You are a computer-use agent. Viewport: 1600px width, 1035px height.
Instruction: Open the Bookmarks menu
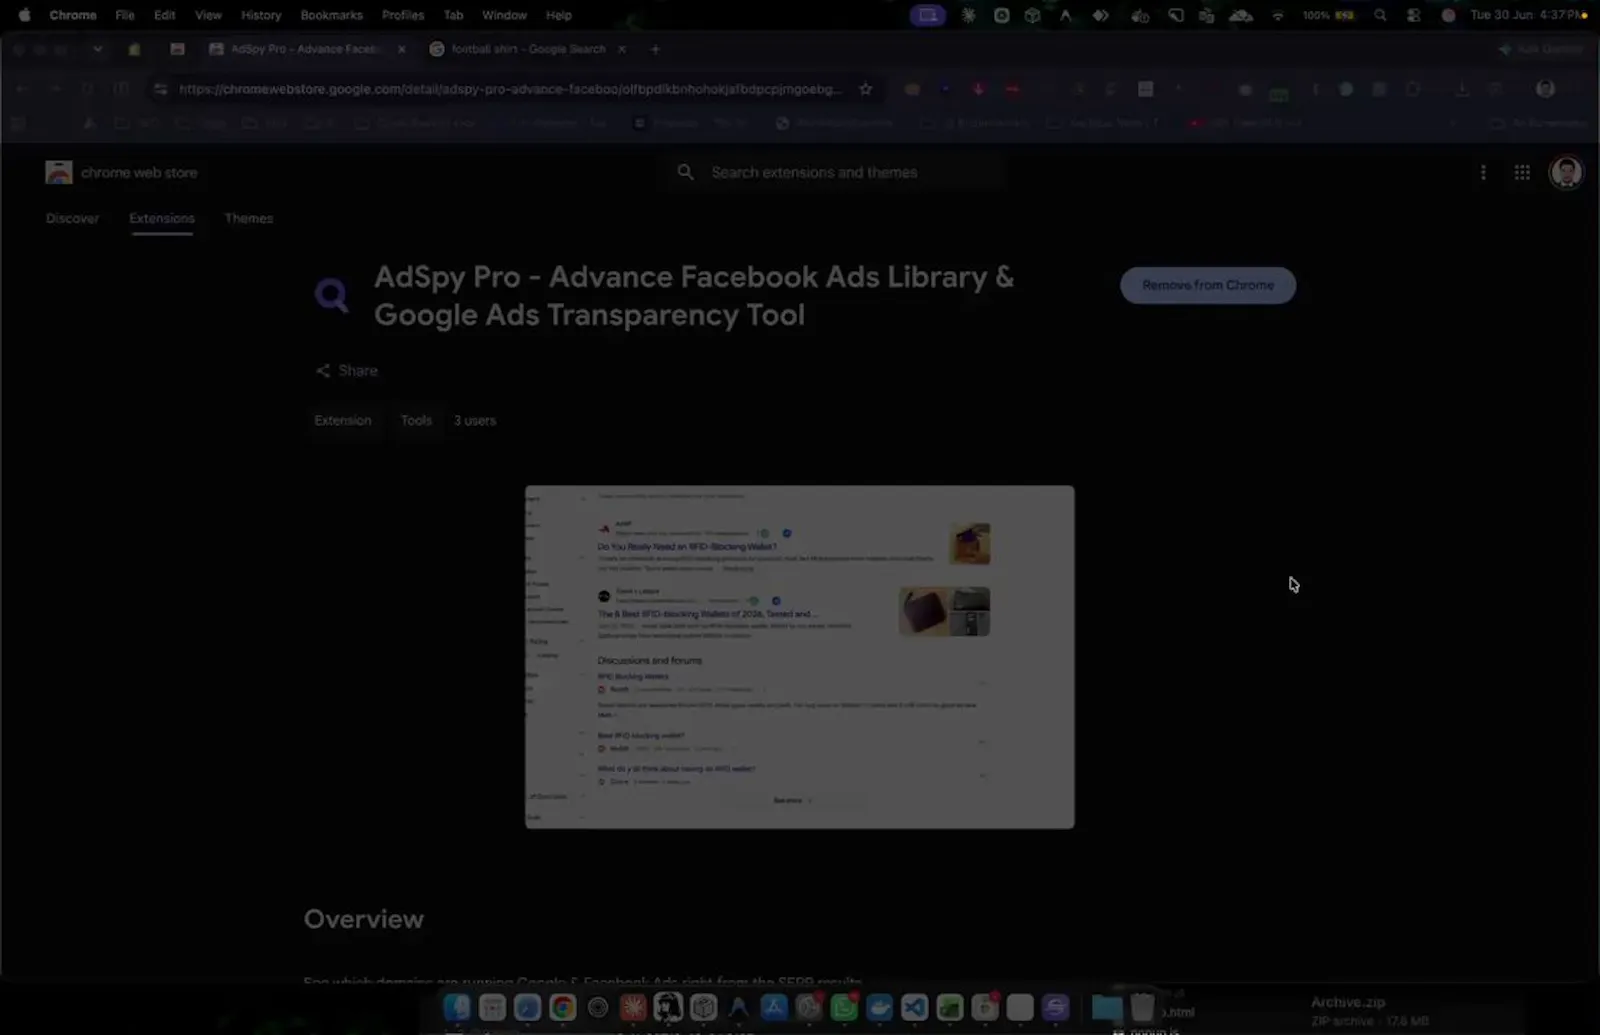click(x=332, y=15)
